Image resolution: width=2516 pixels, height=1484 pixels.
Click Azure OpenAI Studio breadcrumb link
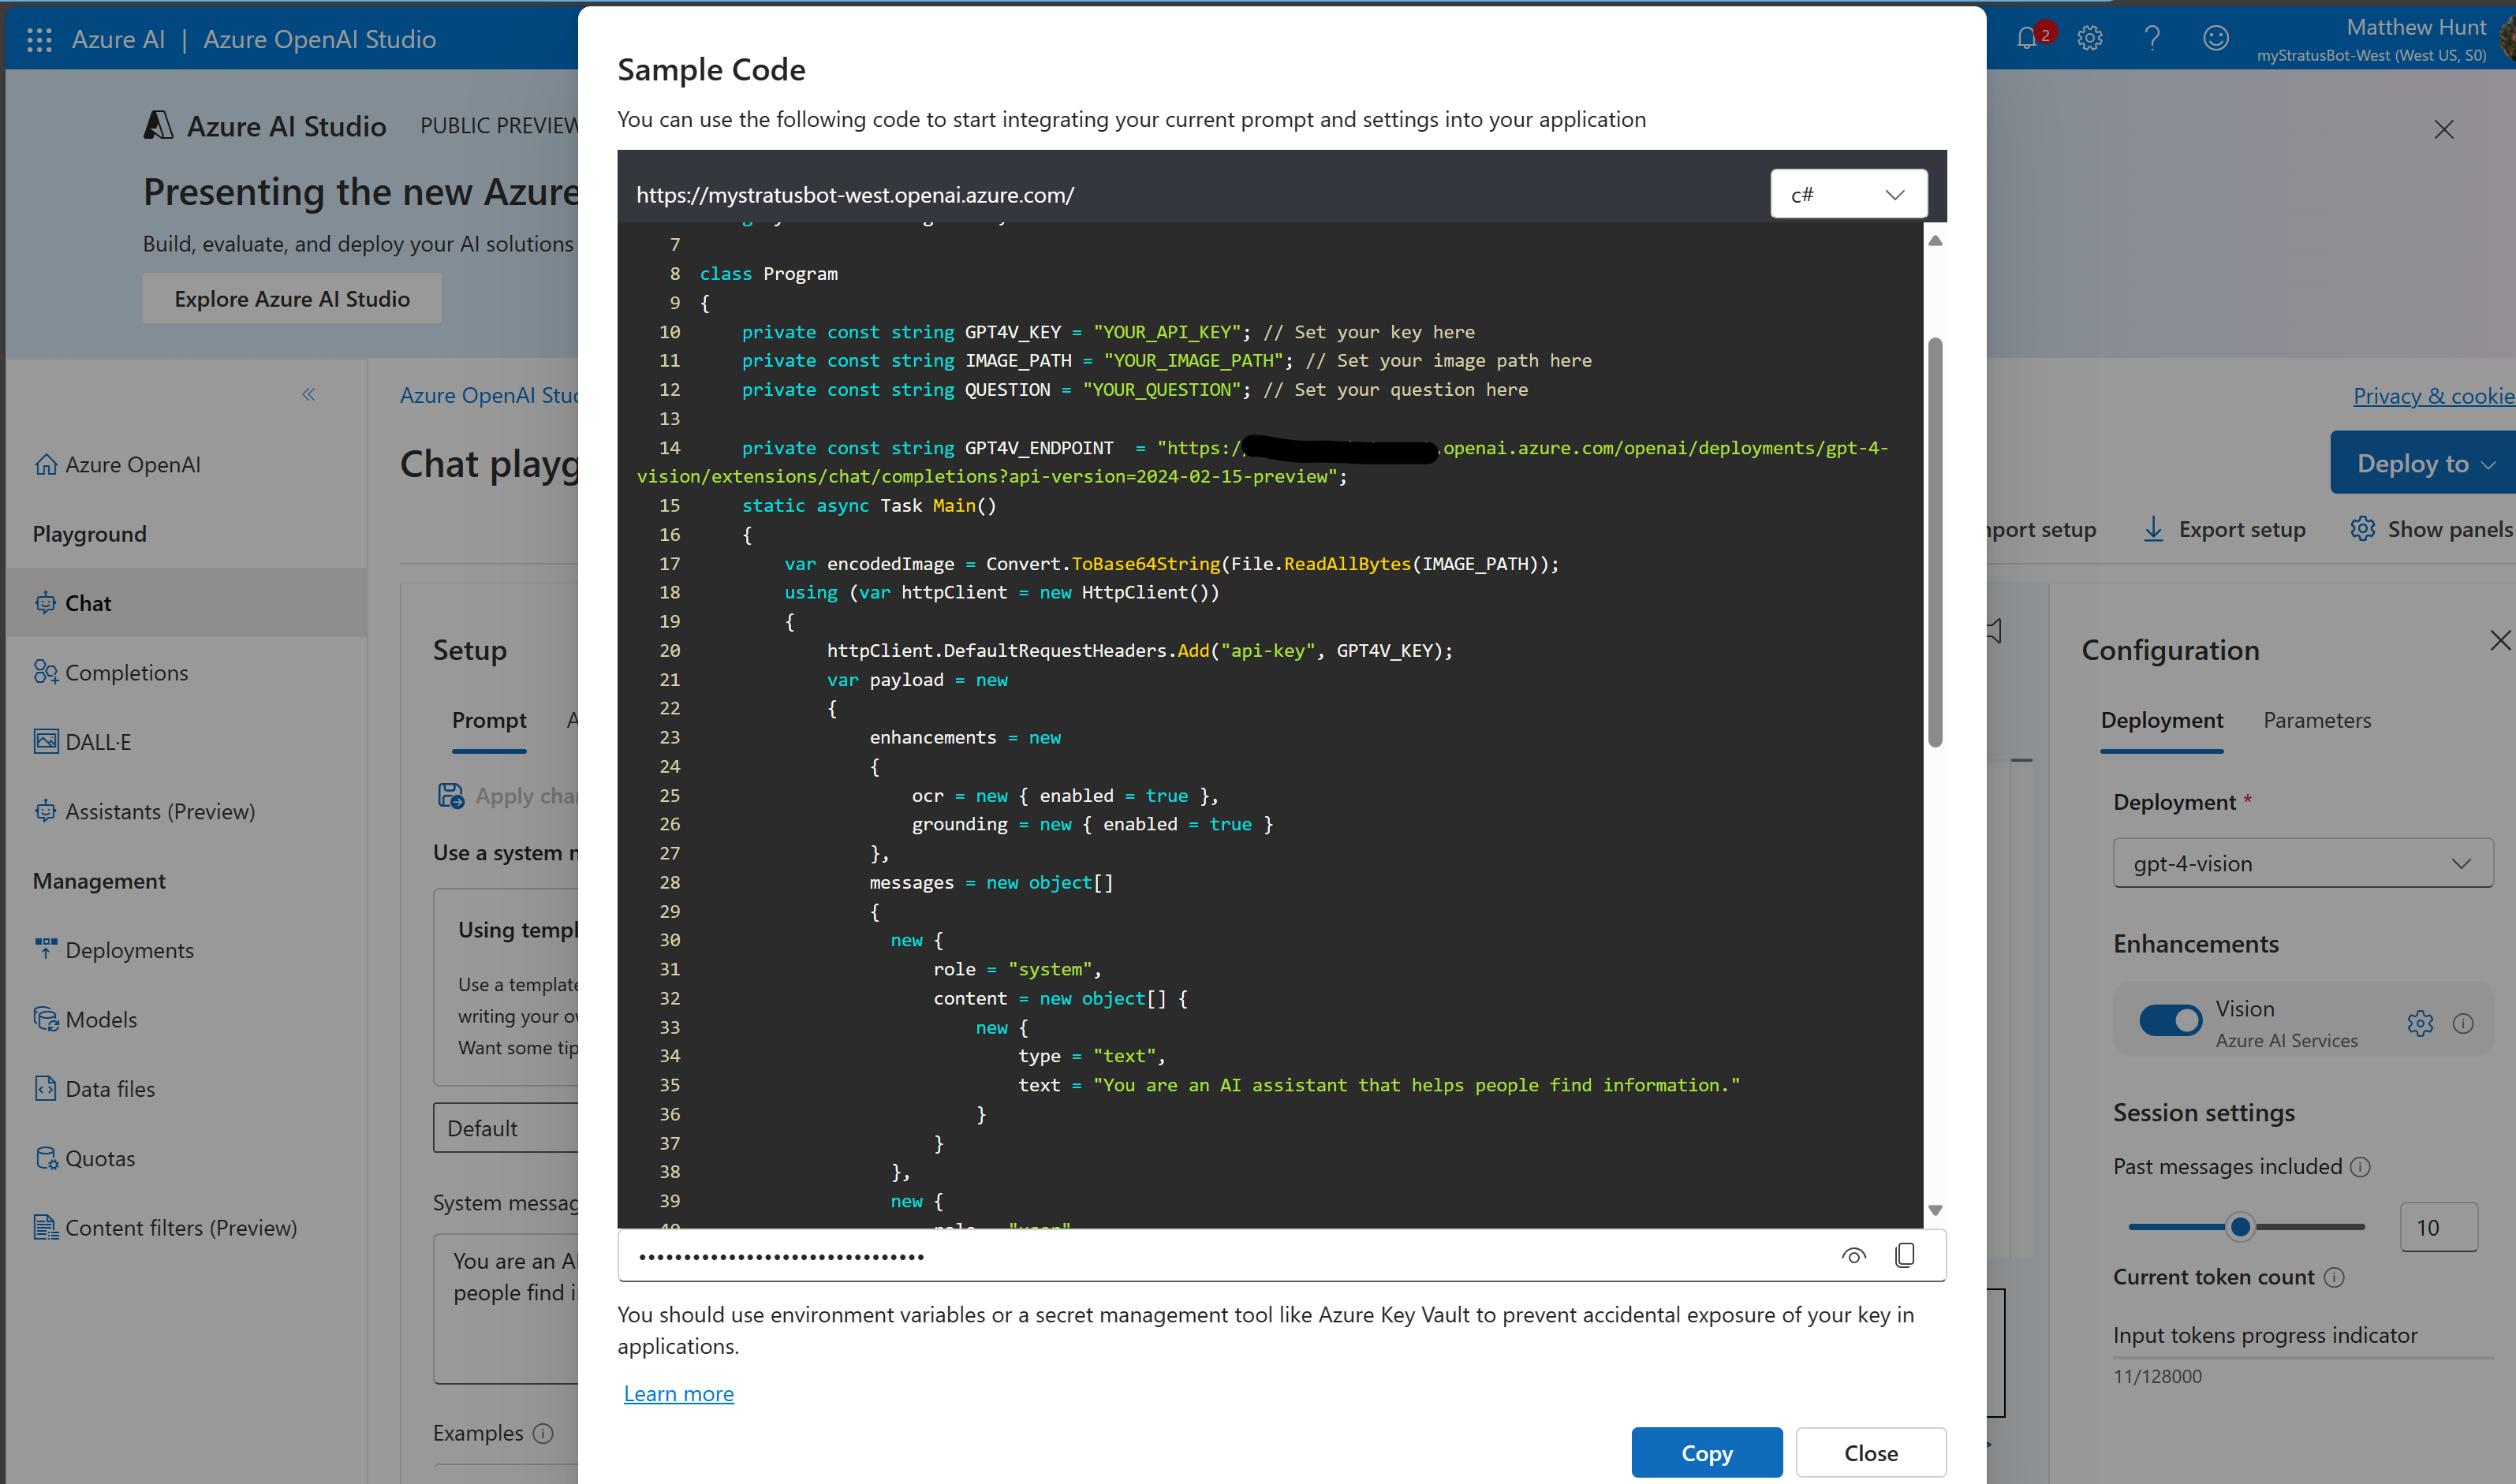click(488, 395)
